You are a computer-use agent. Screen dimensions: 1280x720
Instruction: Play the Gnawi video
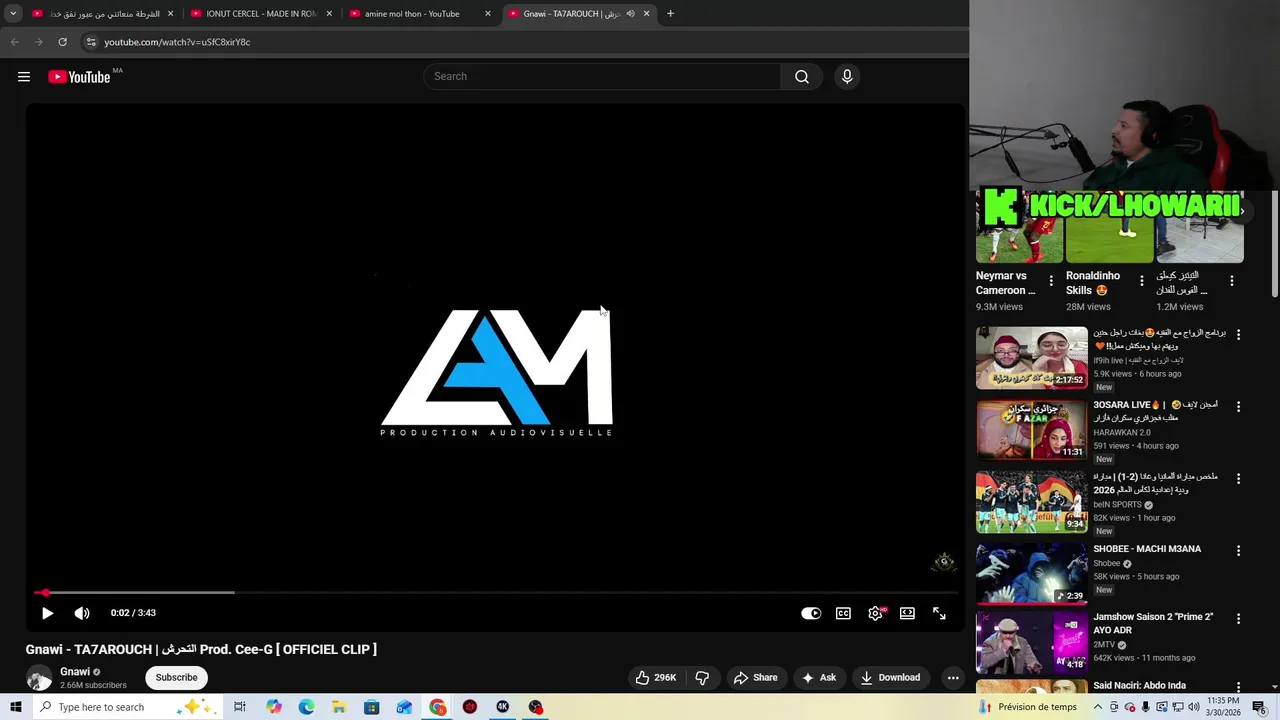click(x=47, y=613)
